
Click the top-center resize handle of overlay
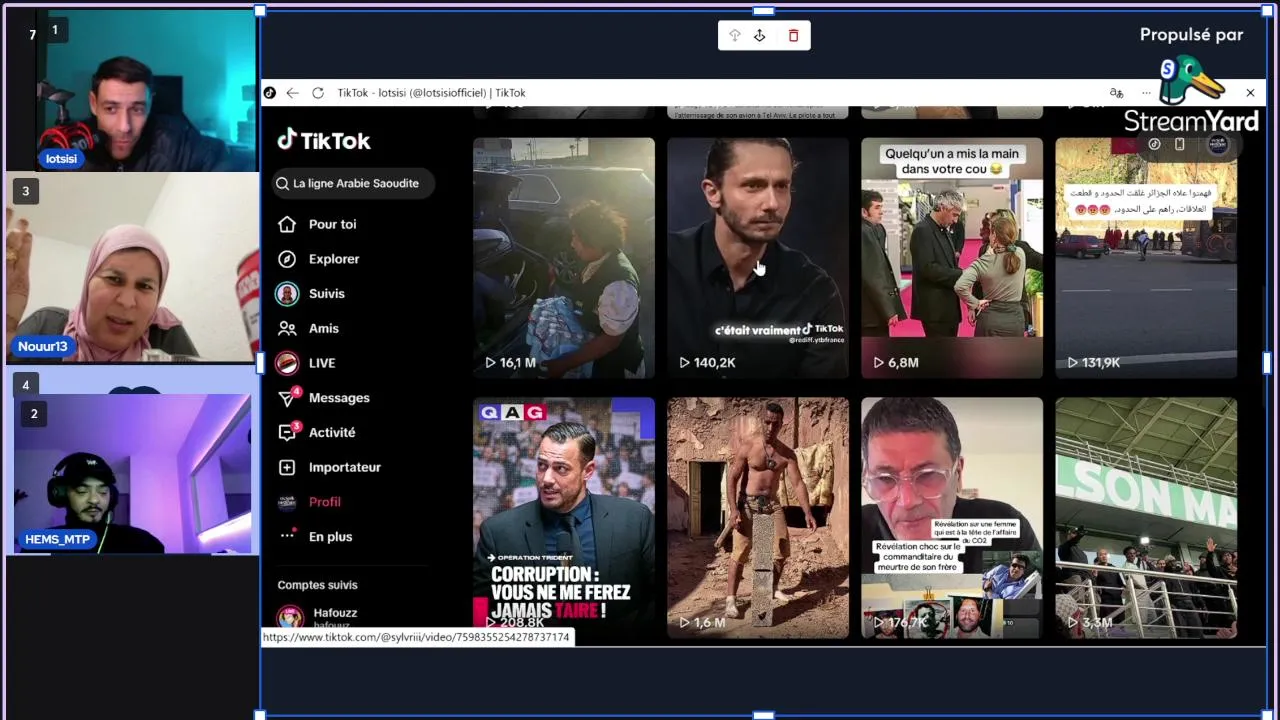pos(763,11)
